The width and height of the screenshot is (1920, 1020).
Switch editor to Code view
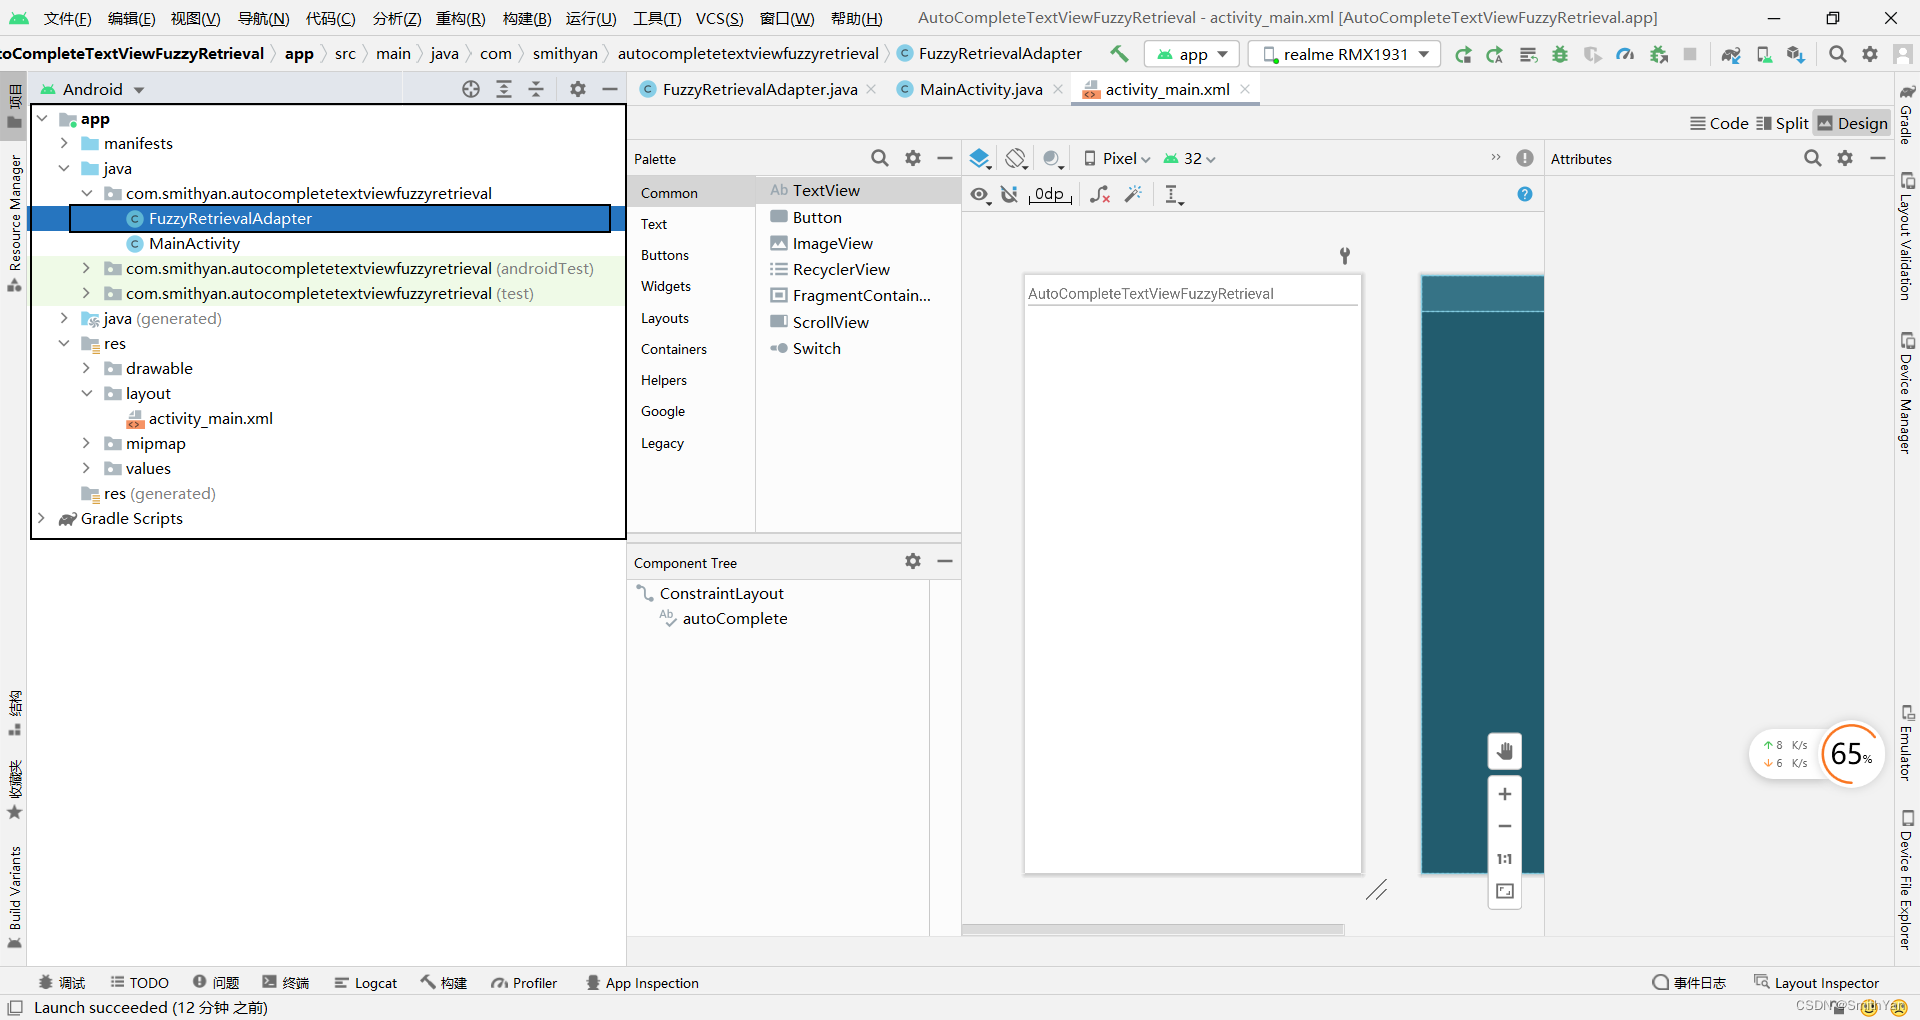coord(1719,123)
